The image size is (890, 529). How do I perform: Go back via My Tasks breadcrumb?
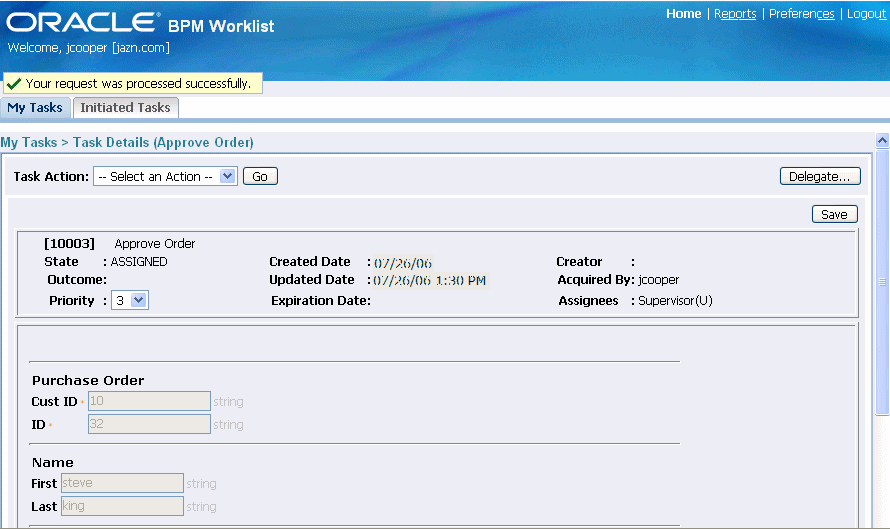tap(29, 142)
